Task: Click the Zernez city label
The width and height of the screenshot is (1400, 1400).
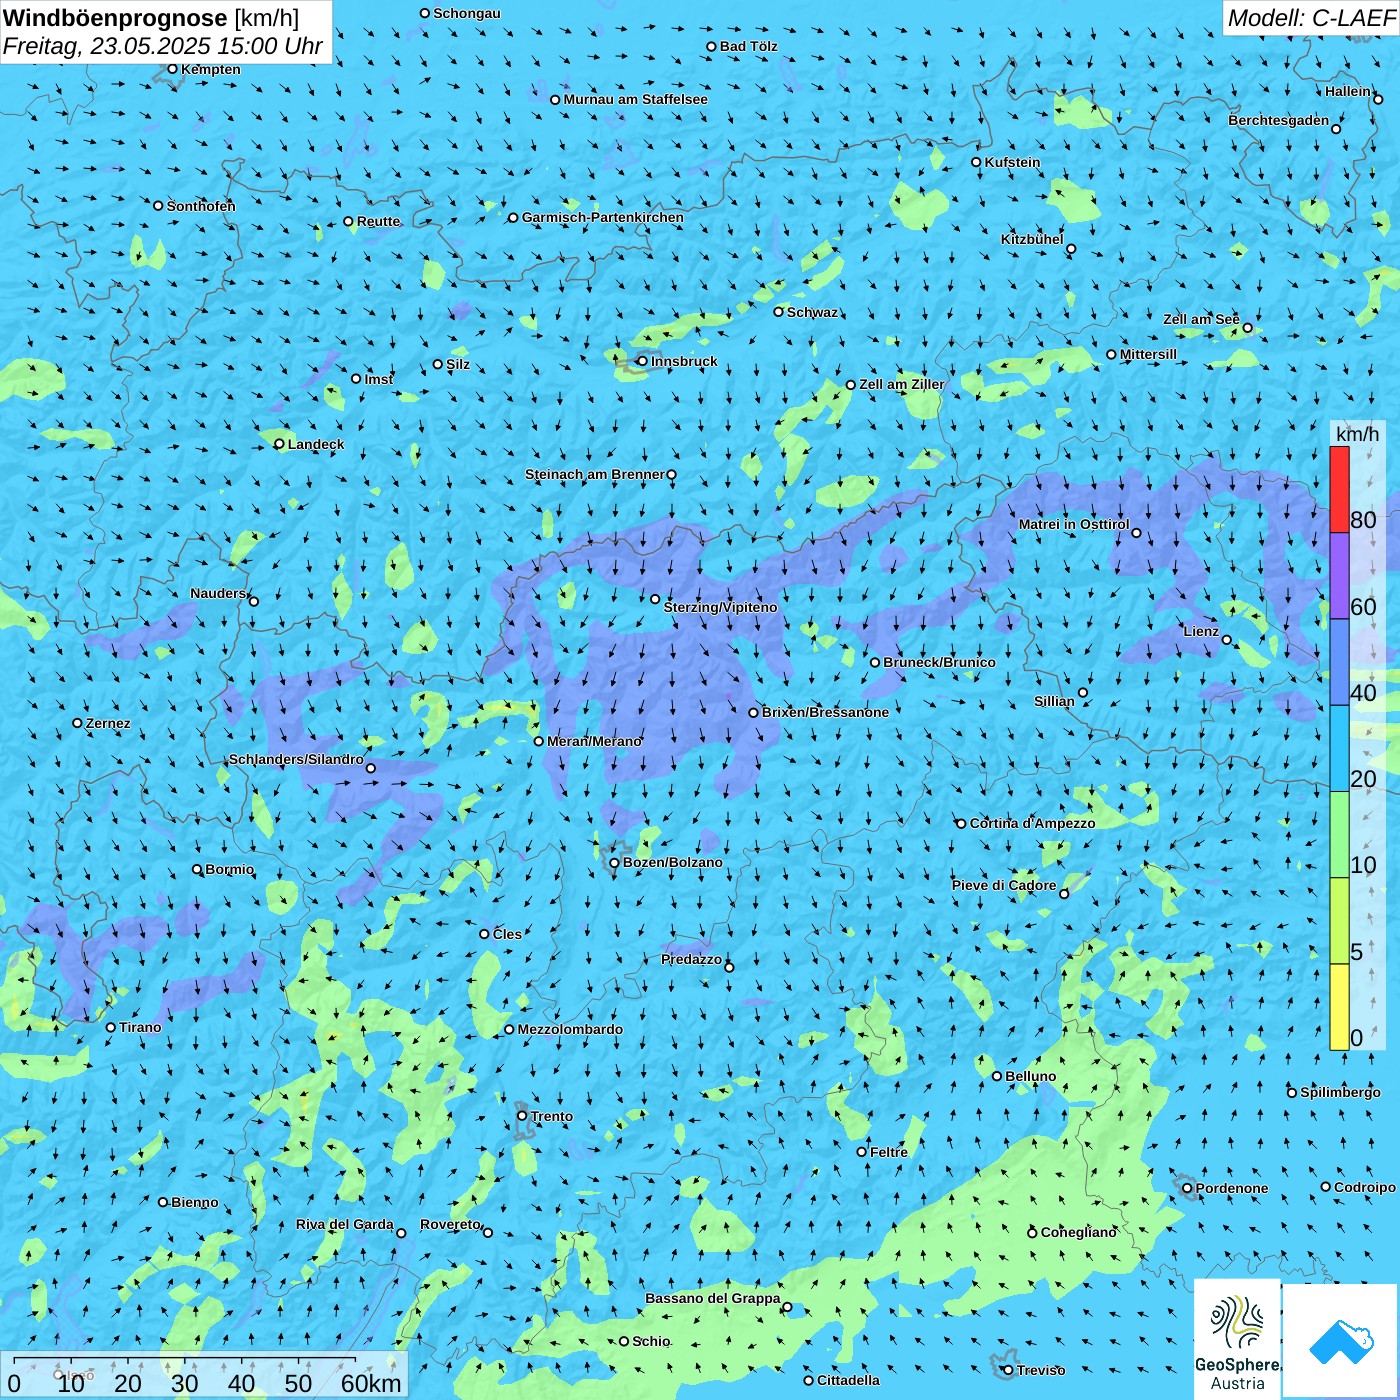Action: point(108,723)
